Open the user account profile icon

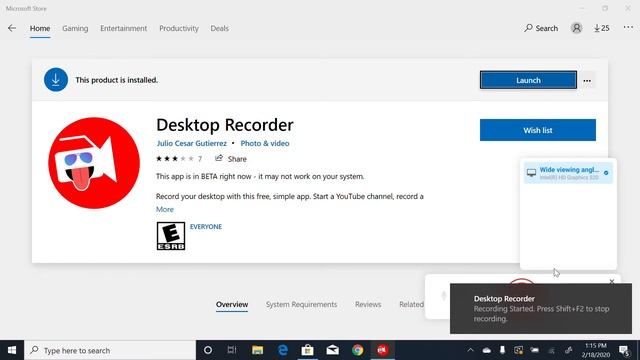pos(576,28)
